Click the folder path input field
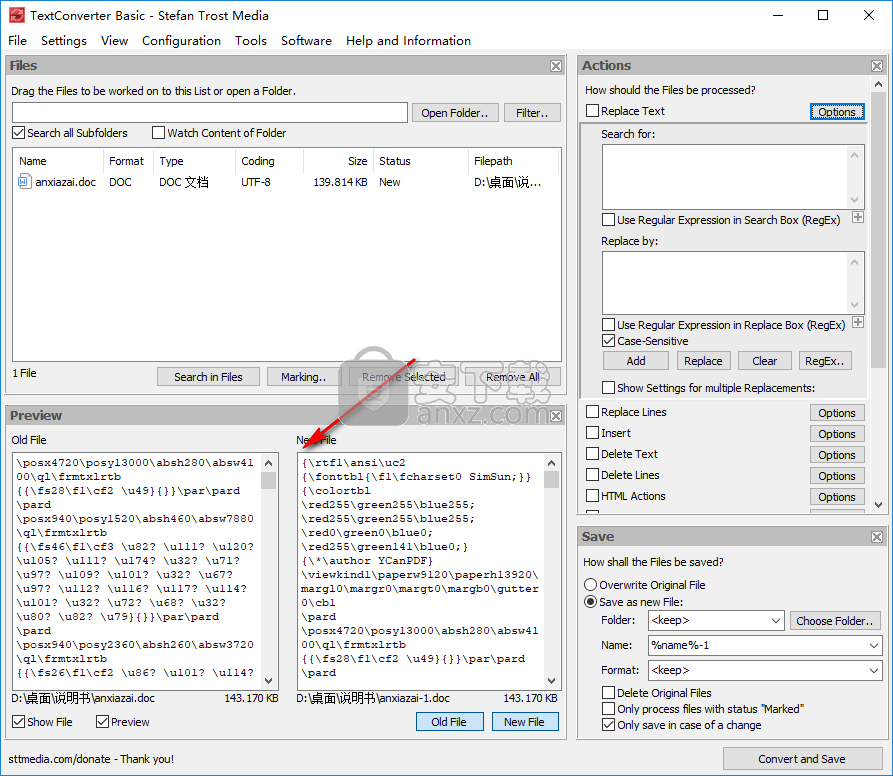This screenshot has width=893, height=776. (210, 112)
